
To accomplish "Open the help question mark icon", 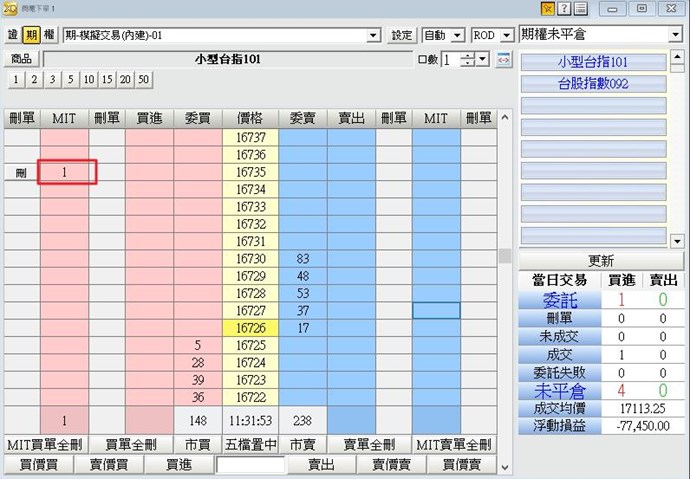I will 564,9.
